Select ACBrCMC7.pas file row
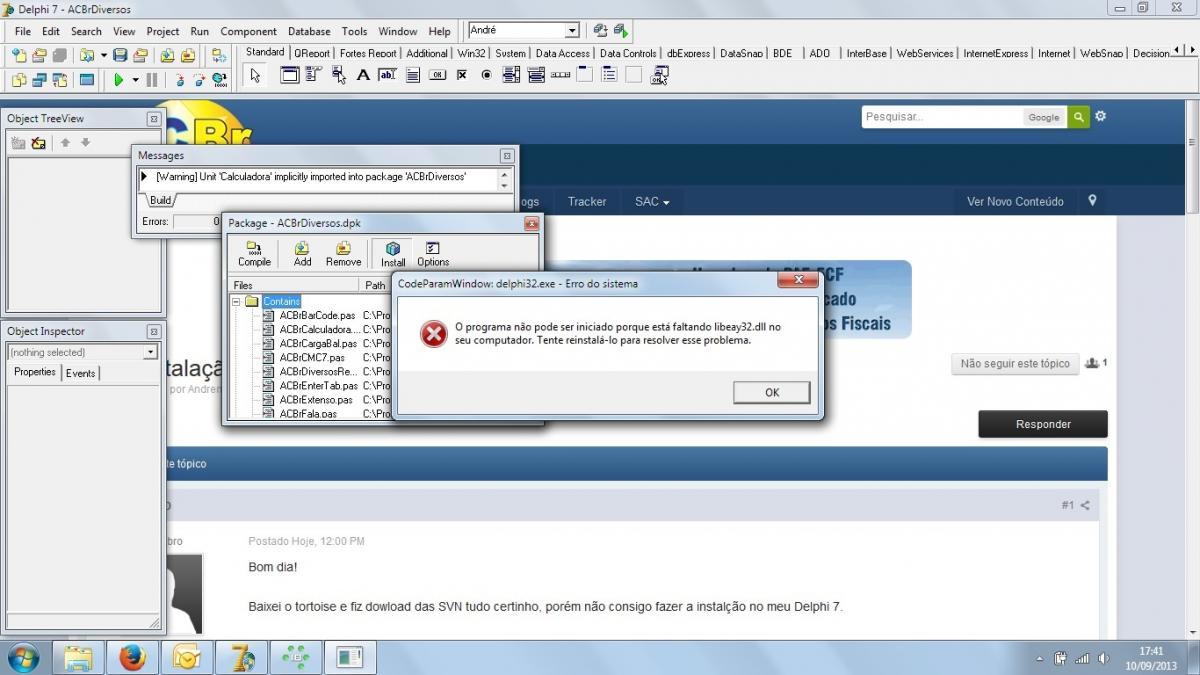 [312, 357]
